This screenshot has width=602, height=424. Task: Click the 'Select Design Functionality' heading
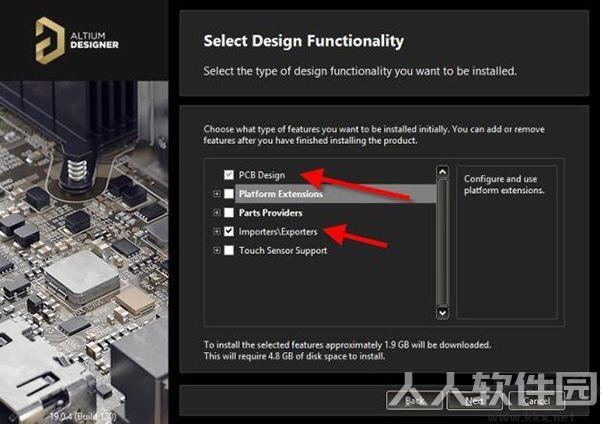[303, 41]
